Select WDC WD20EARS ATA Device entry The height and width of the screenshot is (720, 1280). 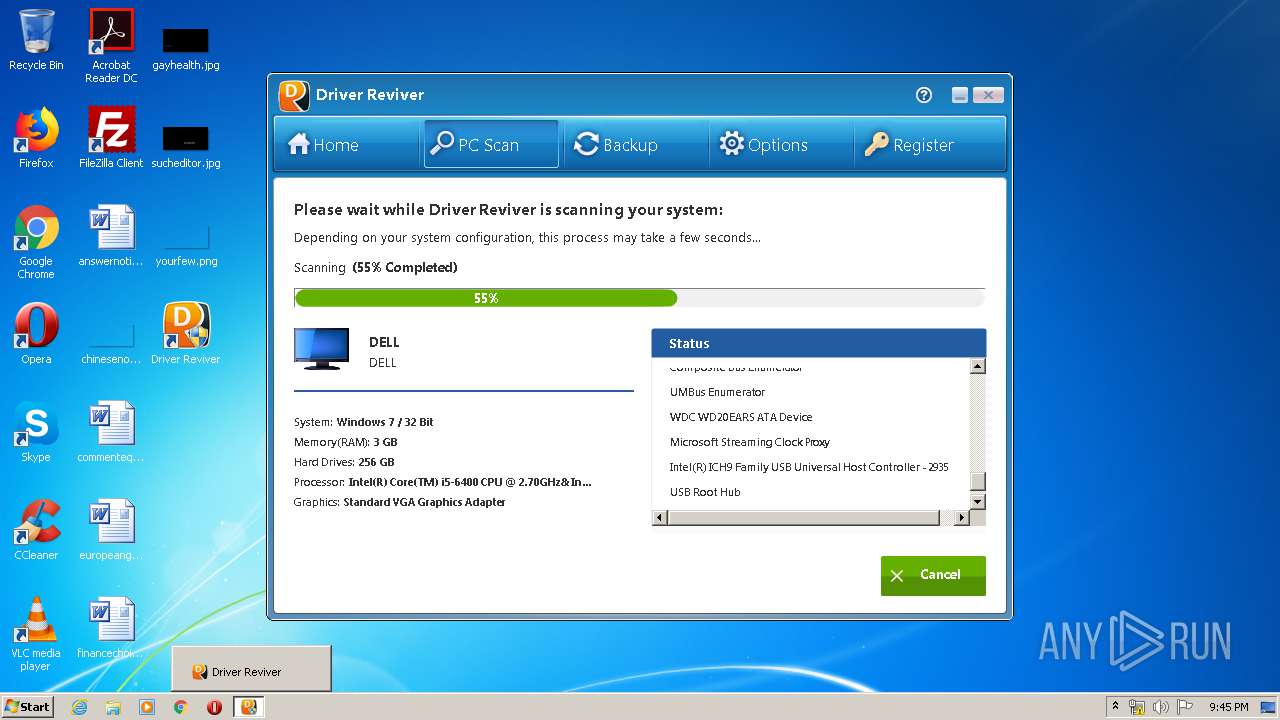[x=741, y=417]
